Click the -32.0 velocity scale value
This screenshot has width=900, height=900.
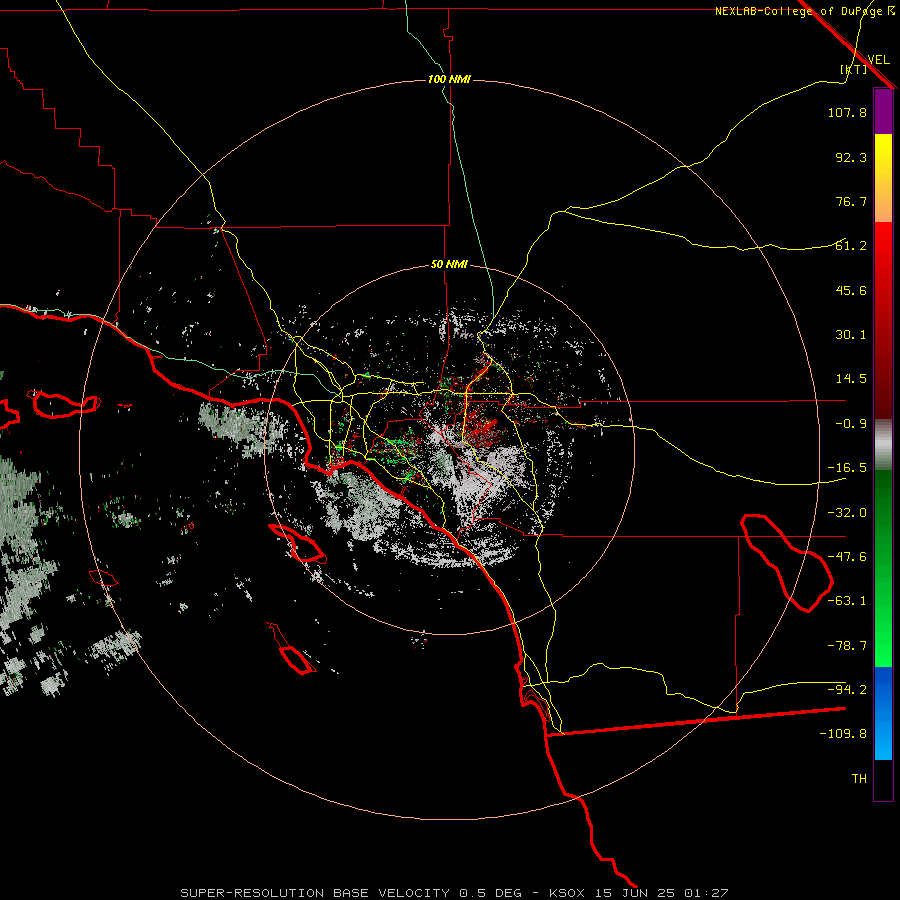(x=847, y=513)
